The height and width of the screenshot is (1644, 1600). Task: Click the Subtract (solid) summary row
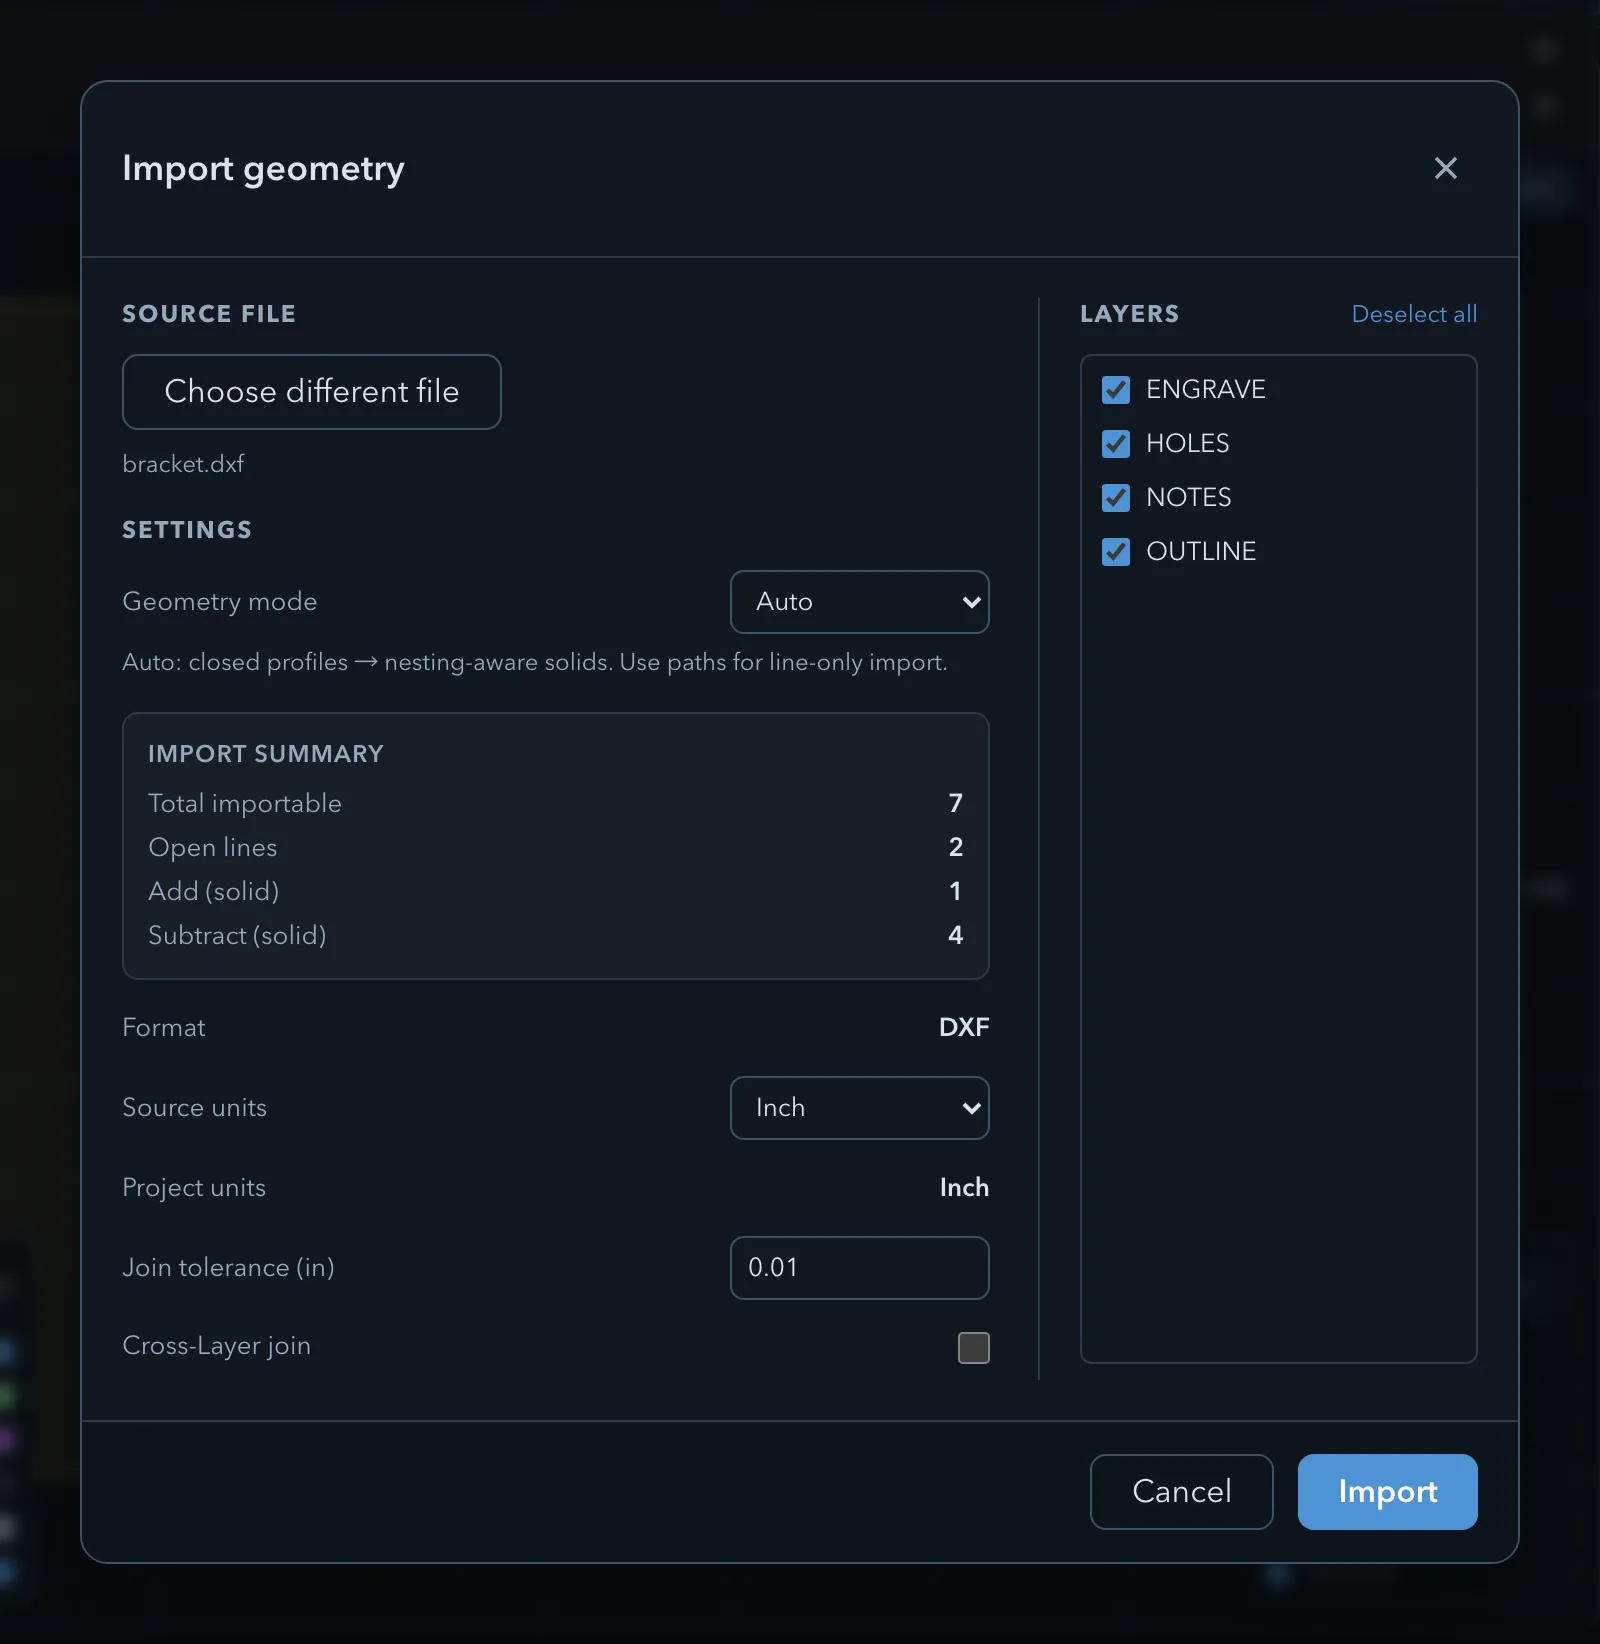click(x=556, y=935)
